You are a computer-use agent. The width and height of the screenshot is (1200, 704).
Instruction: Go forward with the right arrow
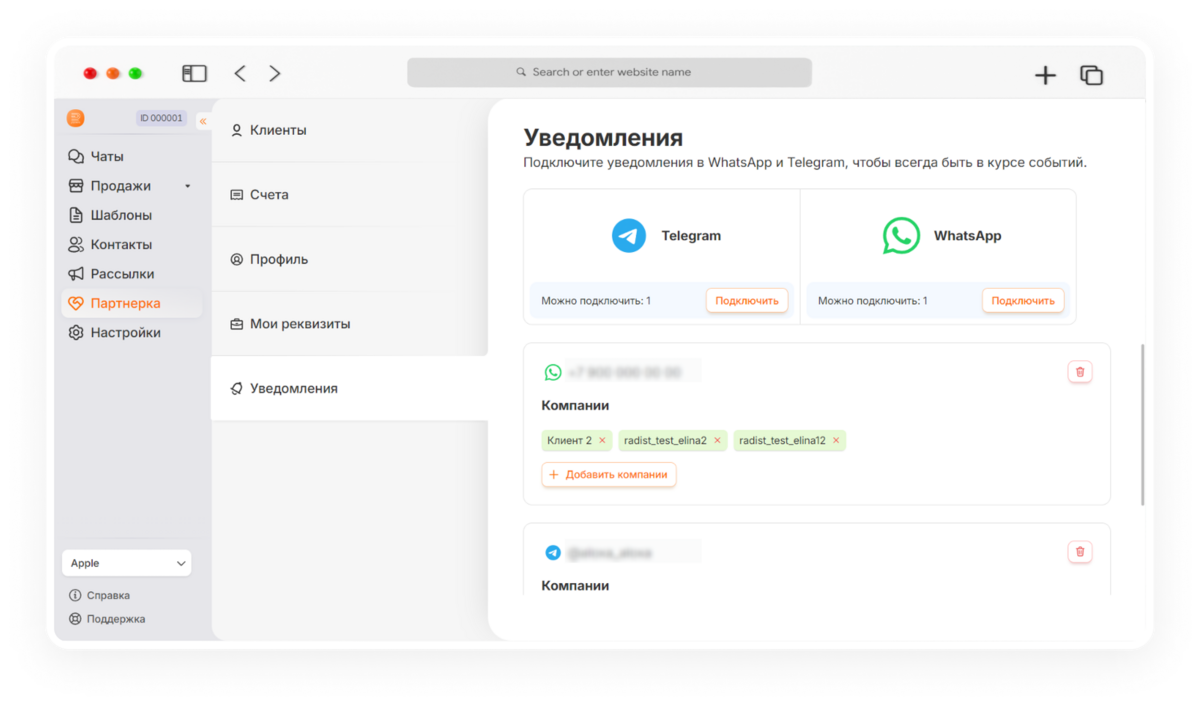tap(275, 73)
